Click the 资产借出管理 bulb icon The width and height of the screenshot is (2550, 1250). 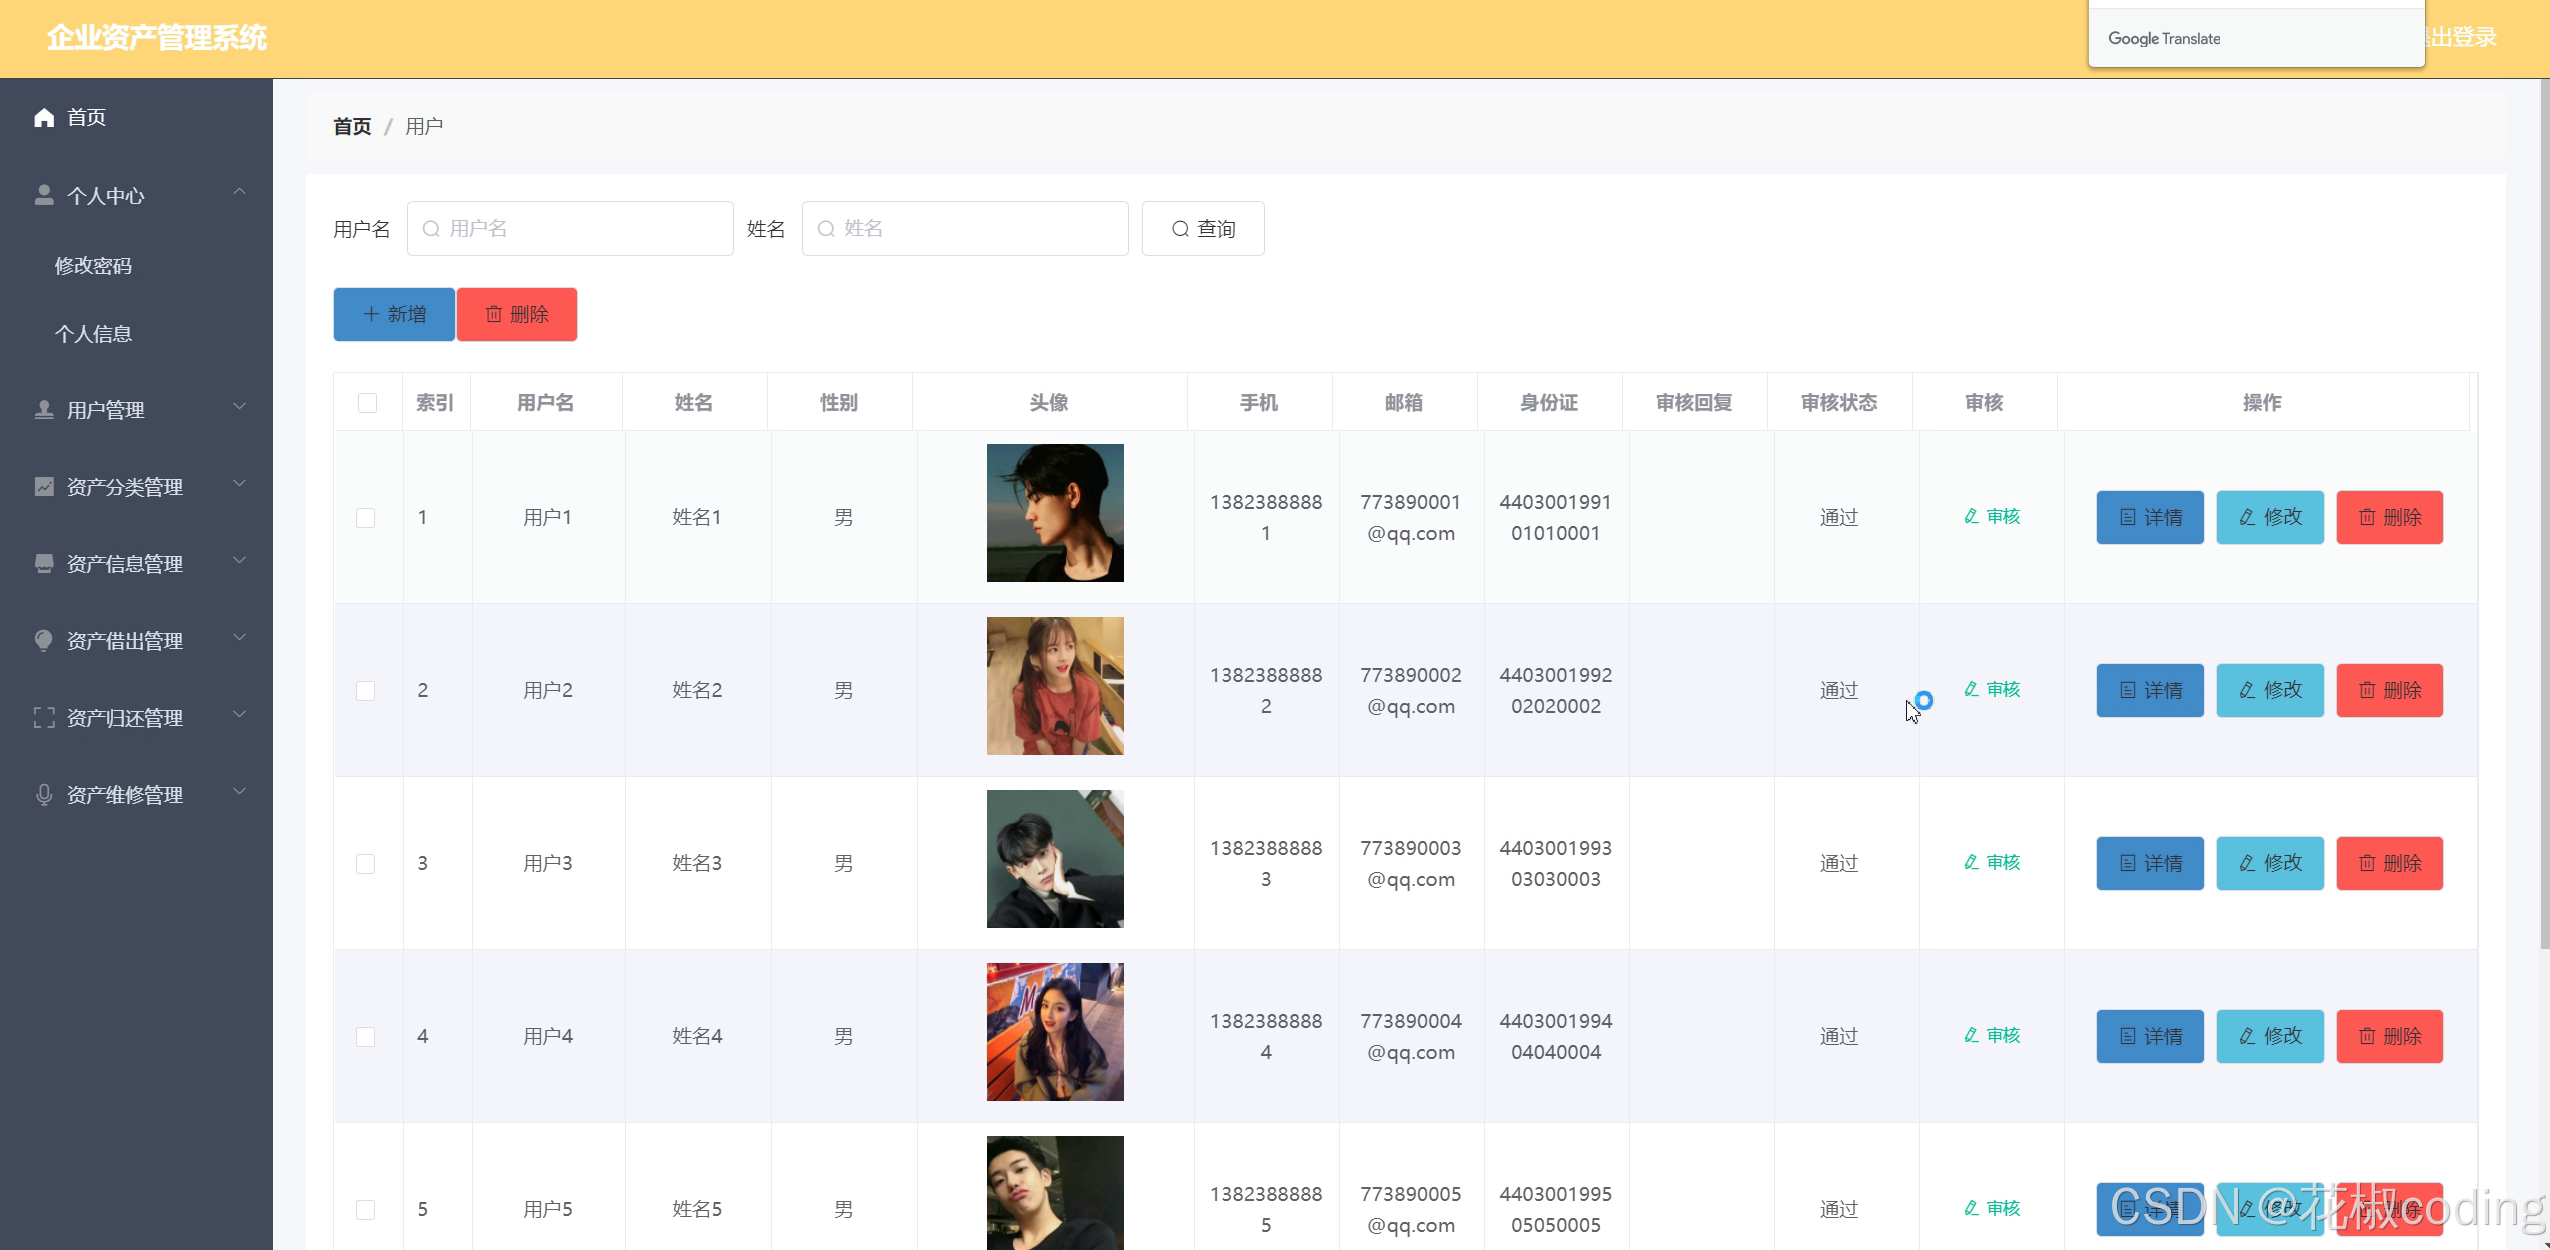pyautogui.click(x=44, y=641)
